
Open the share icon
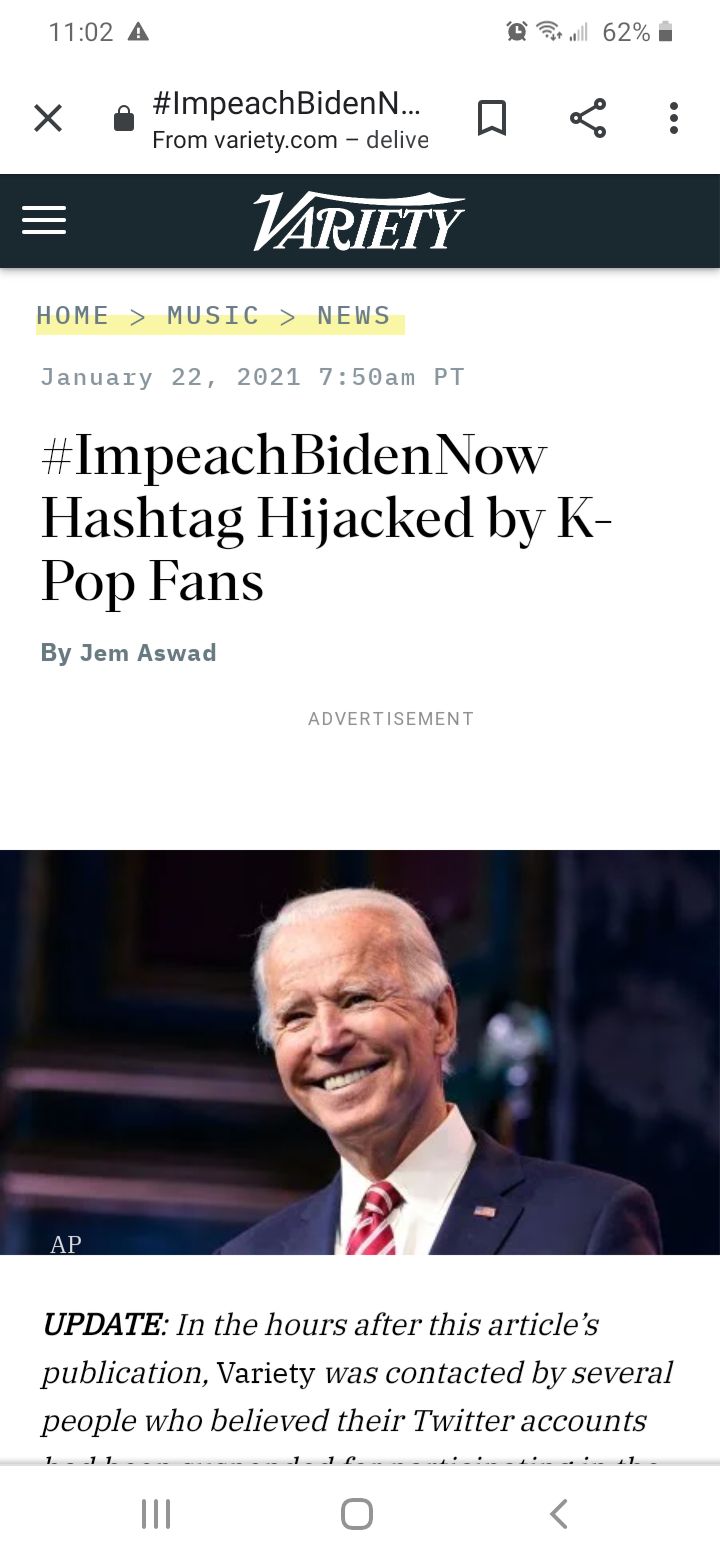588,118
